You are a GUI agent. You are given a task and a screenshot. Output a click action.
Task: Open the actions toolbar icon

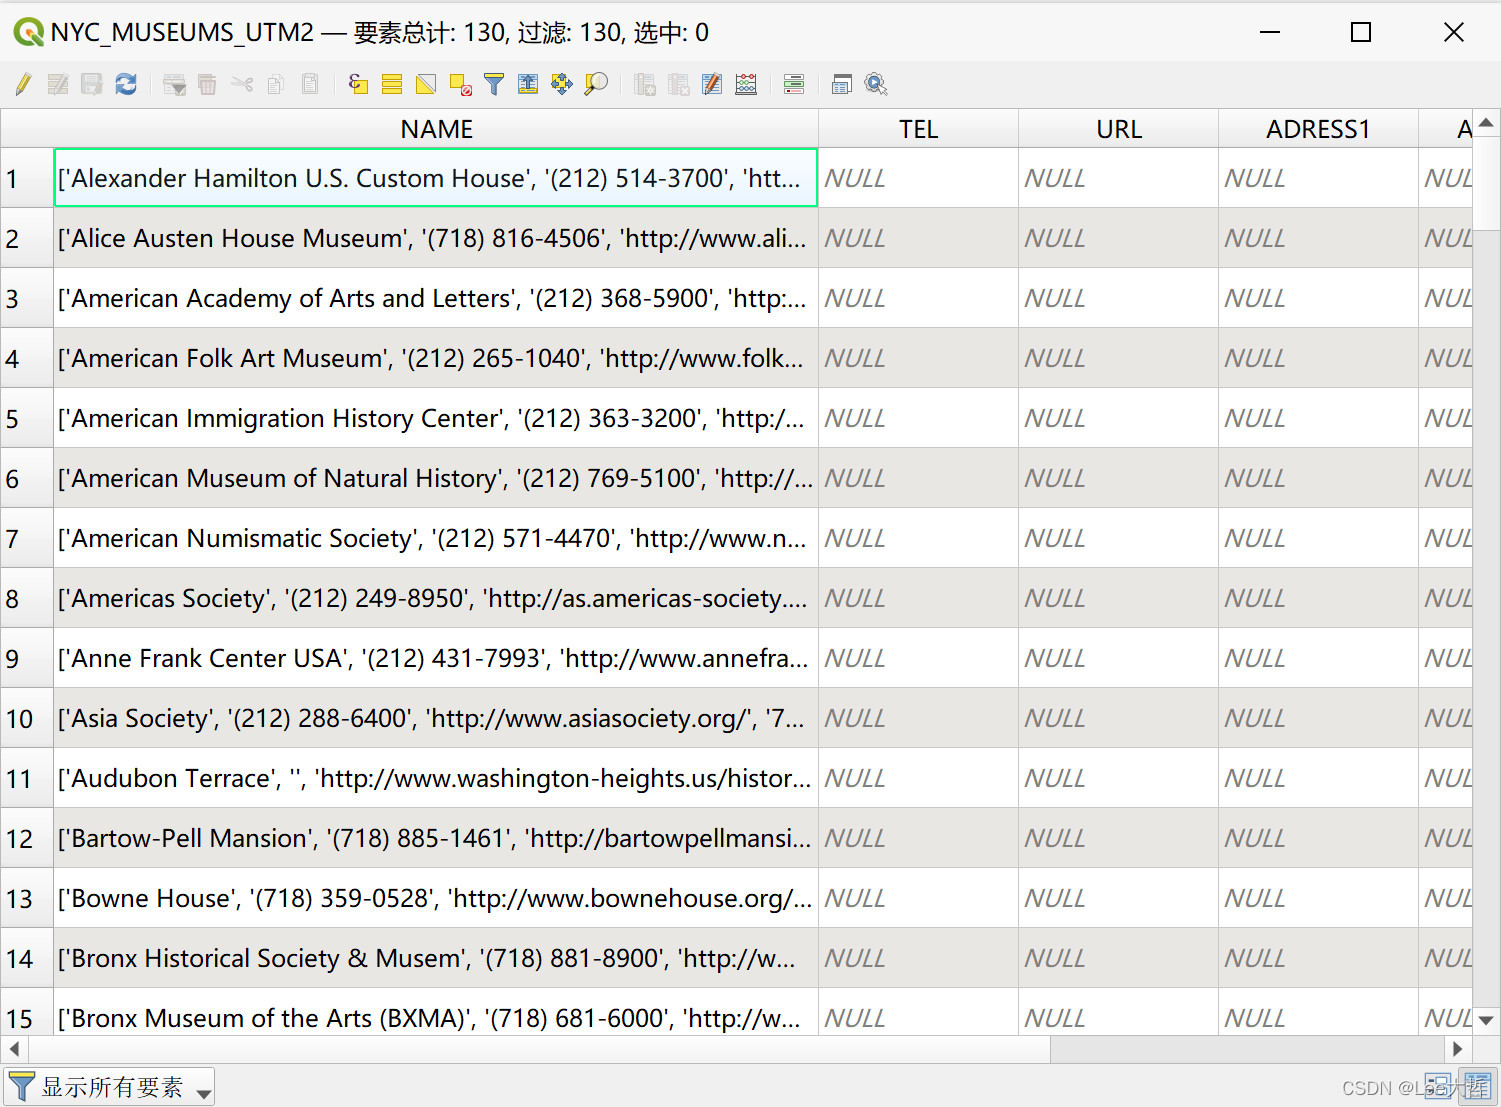[x=876, y=84]
